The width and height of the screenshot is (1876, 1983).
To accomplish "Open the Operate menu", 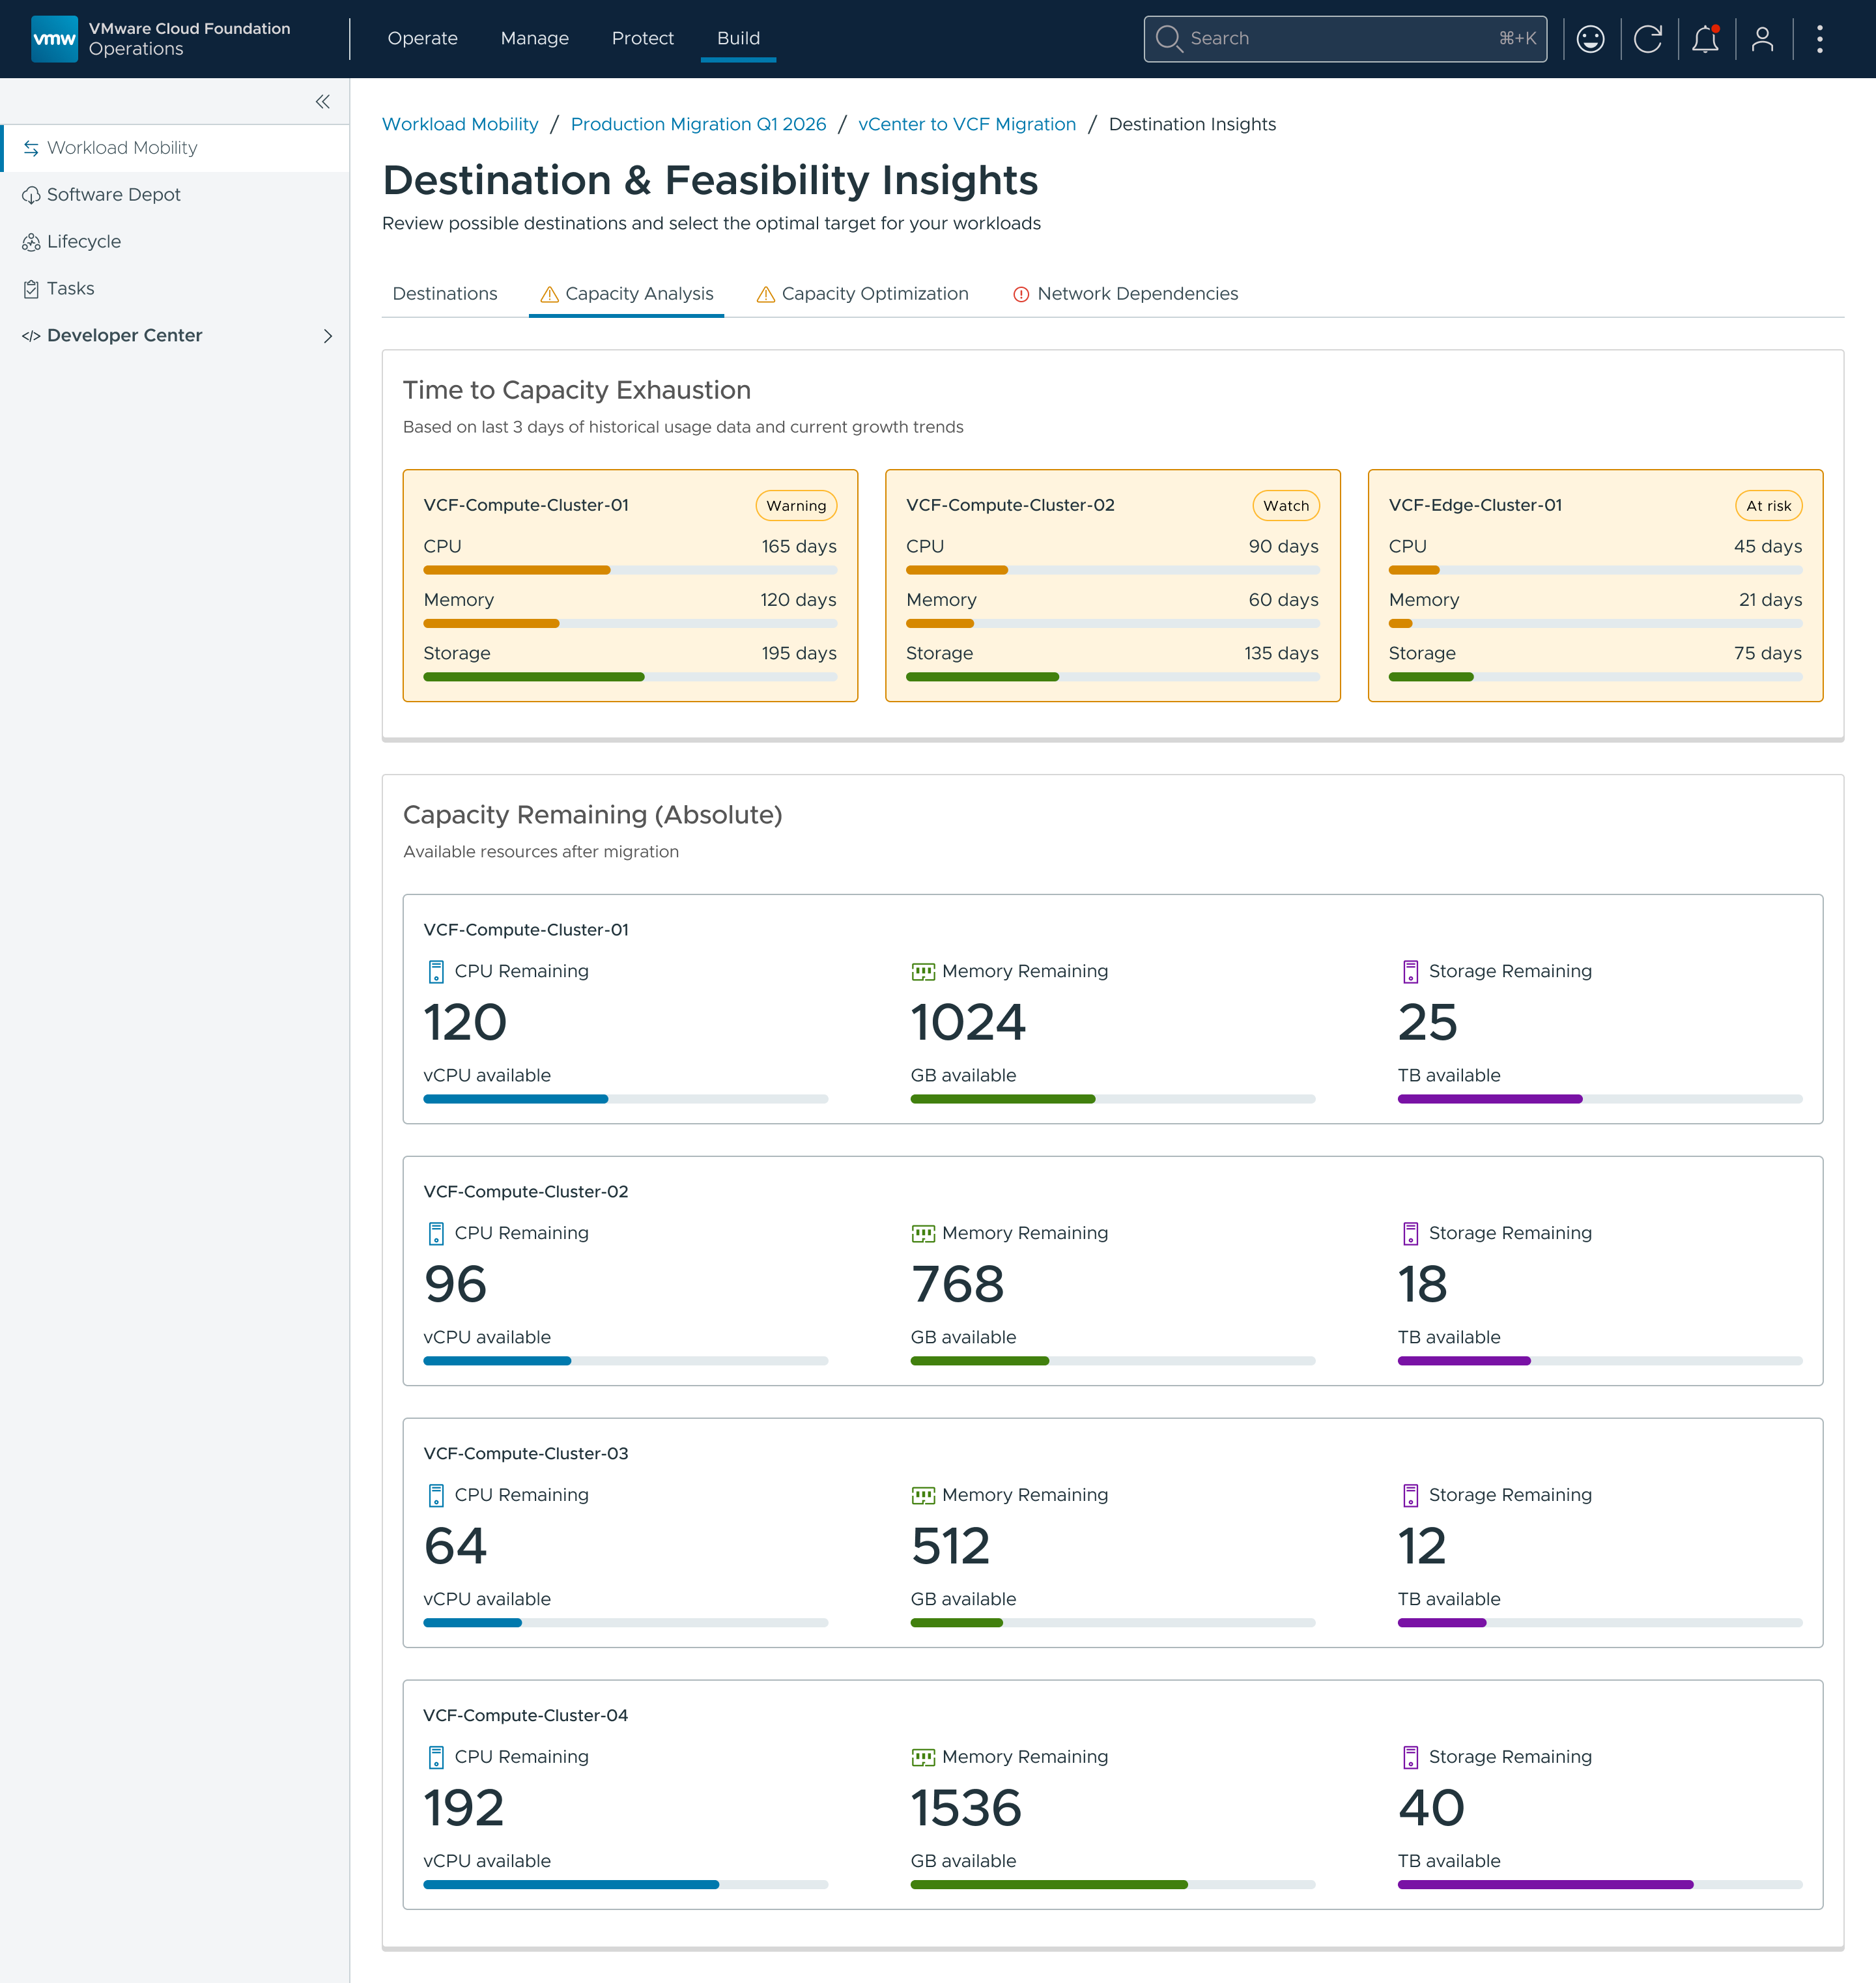I will click(x=422, y=39).
